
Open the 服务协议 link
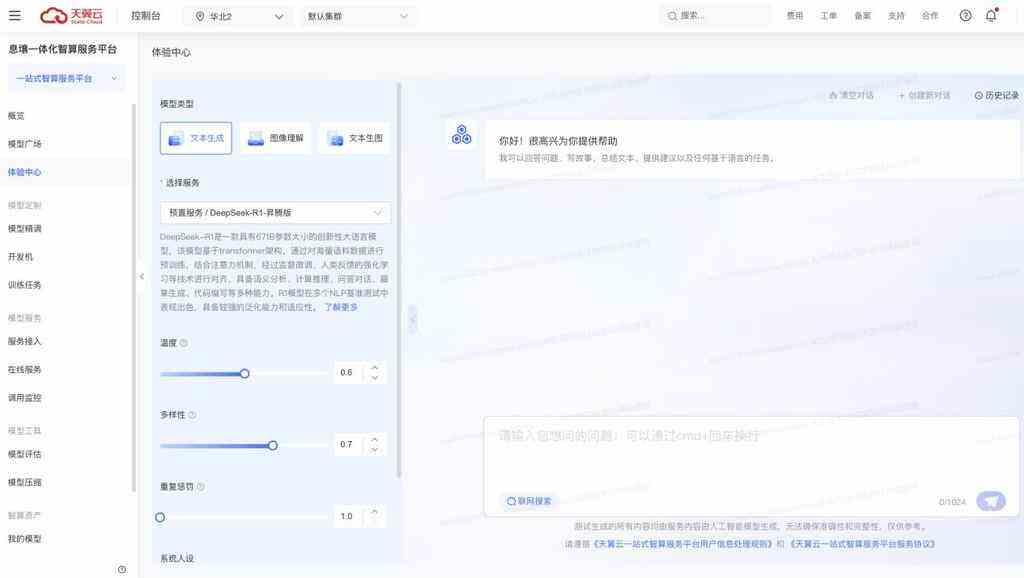pos(863,544)
